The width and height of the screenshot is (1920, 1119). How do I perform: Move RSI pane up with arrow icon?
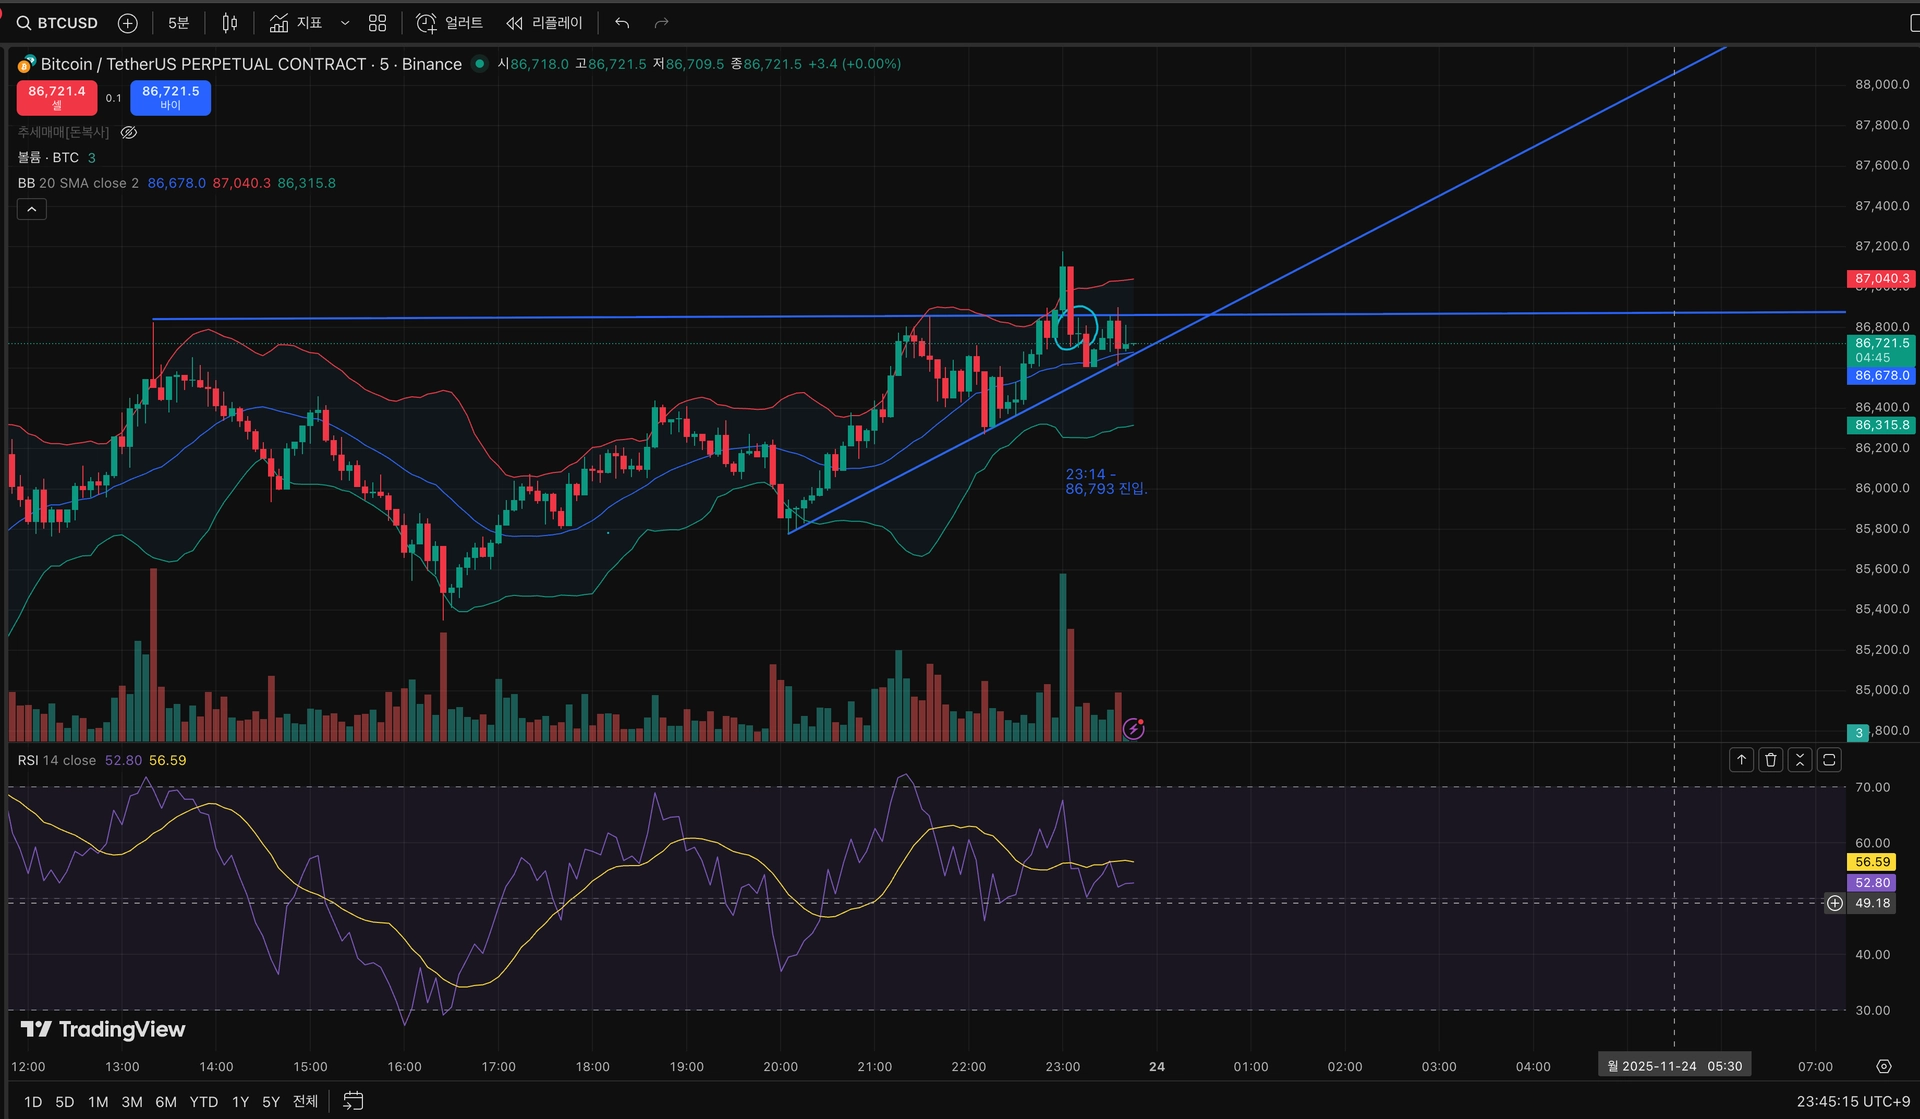pyautogui.click(x=1741, y=760)
